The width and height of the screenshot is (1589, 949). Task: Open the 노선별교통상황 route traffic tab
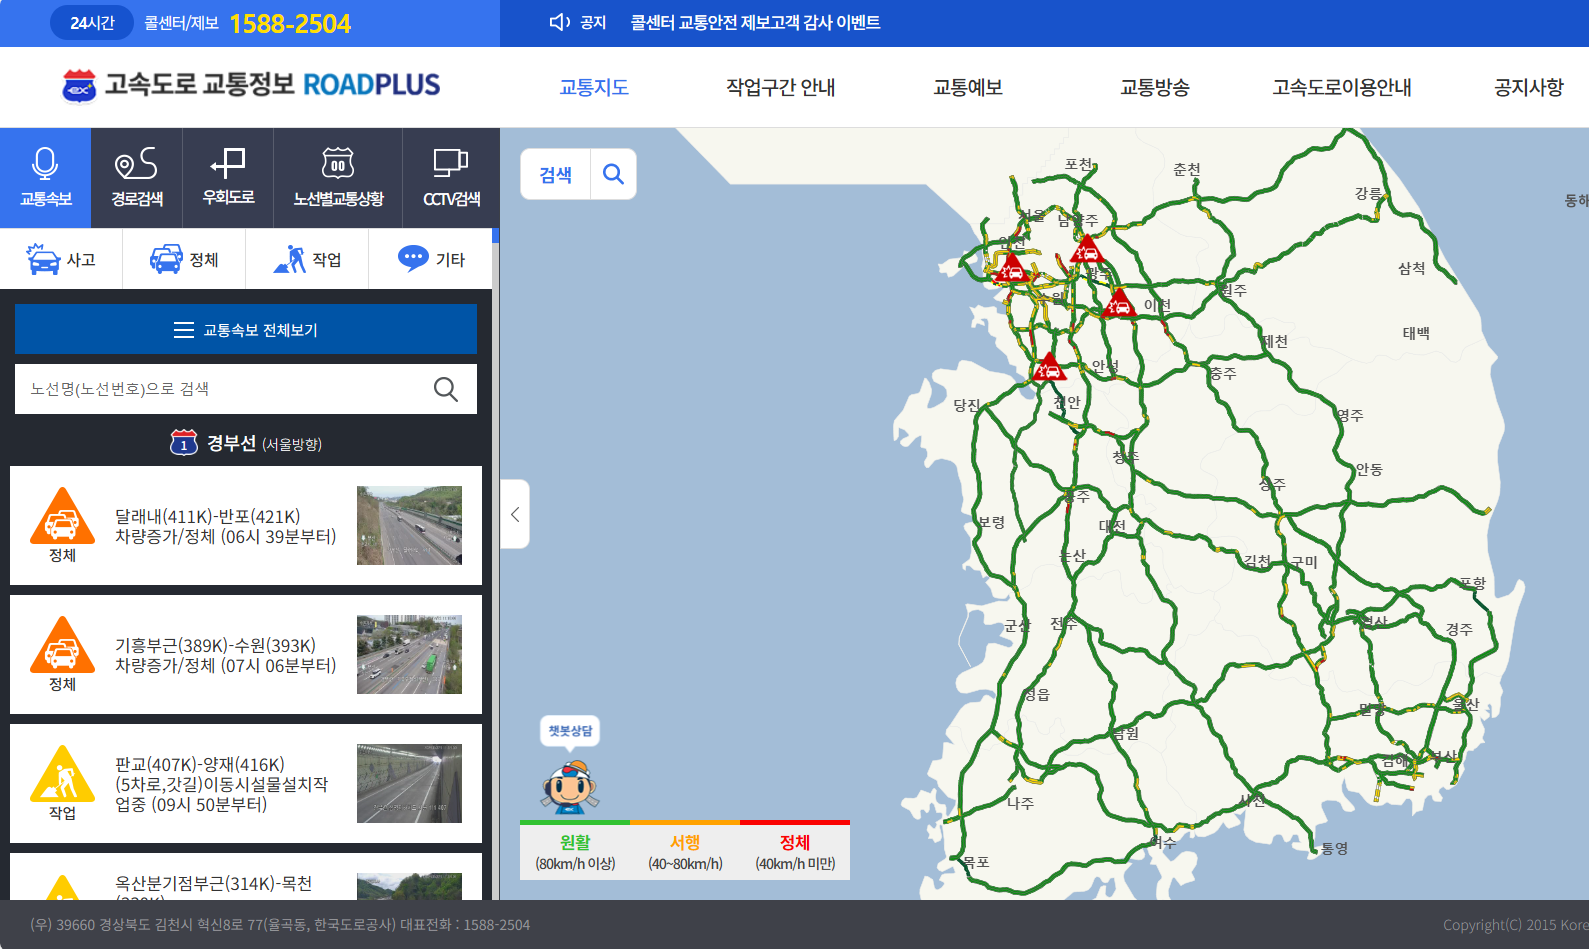[338, 178]
